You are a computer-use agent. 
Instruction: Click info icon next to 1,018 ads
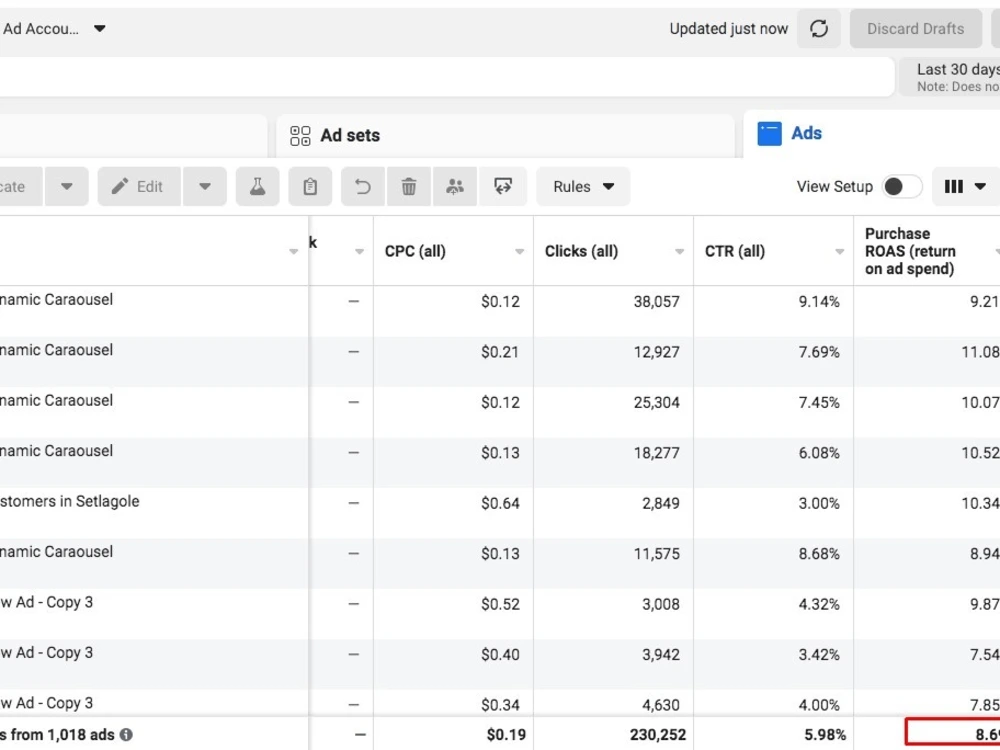[x=126, y=735]
